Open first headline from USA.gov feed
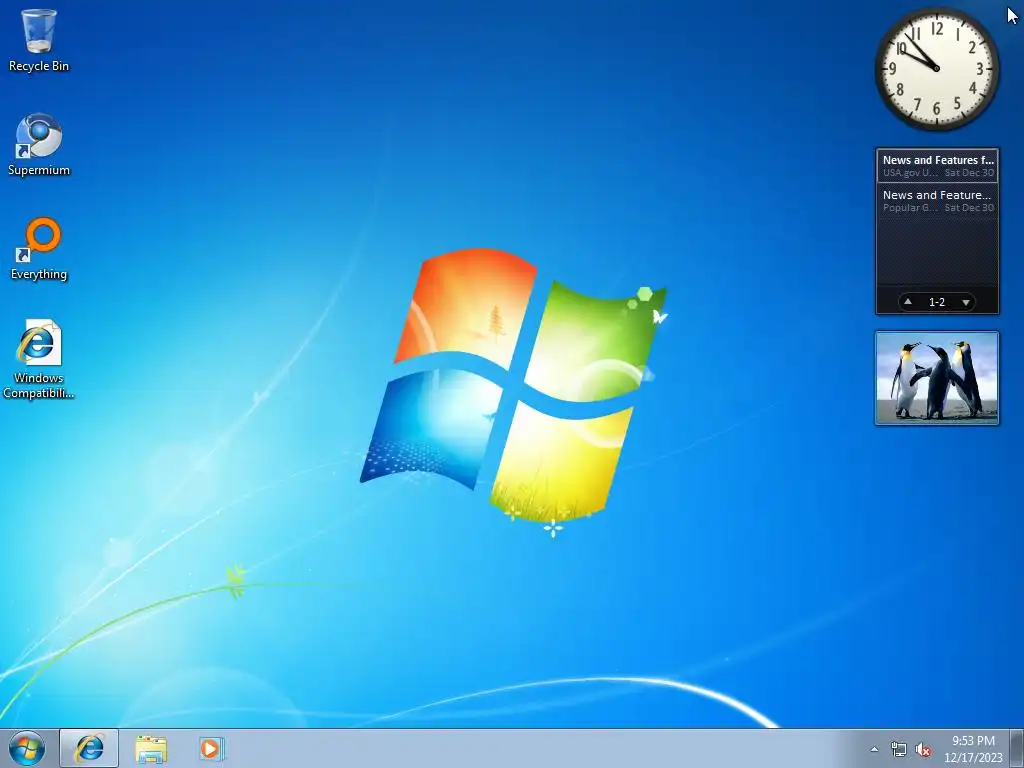The image size is (1024, 768). pos(937,166)
